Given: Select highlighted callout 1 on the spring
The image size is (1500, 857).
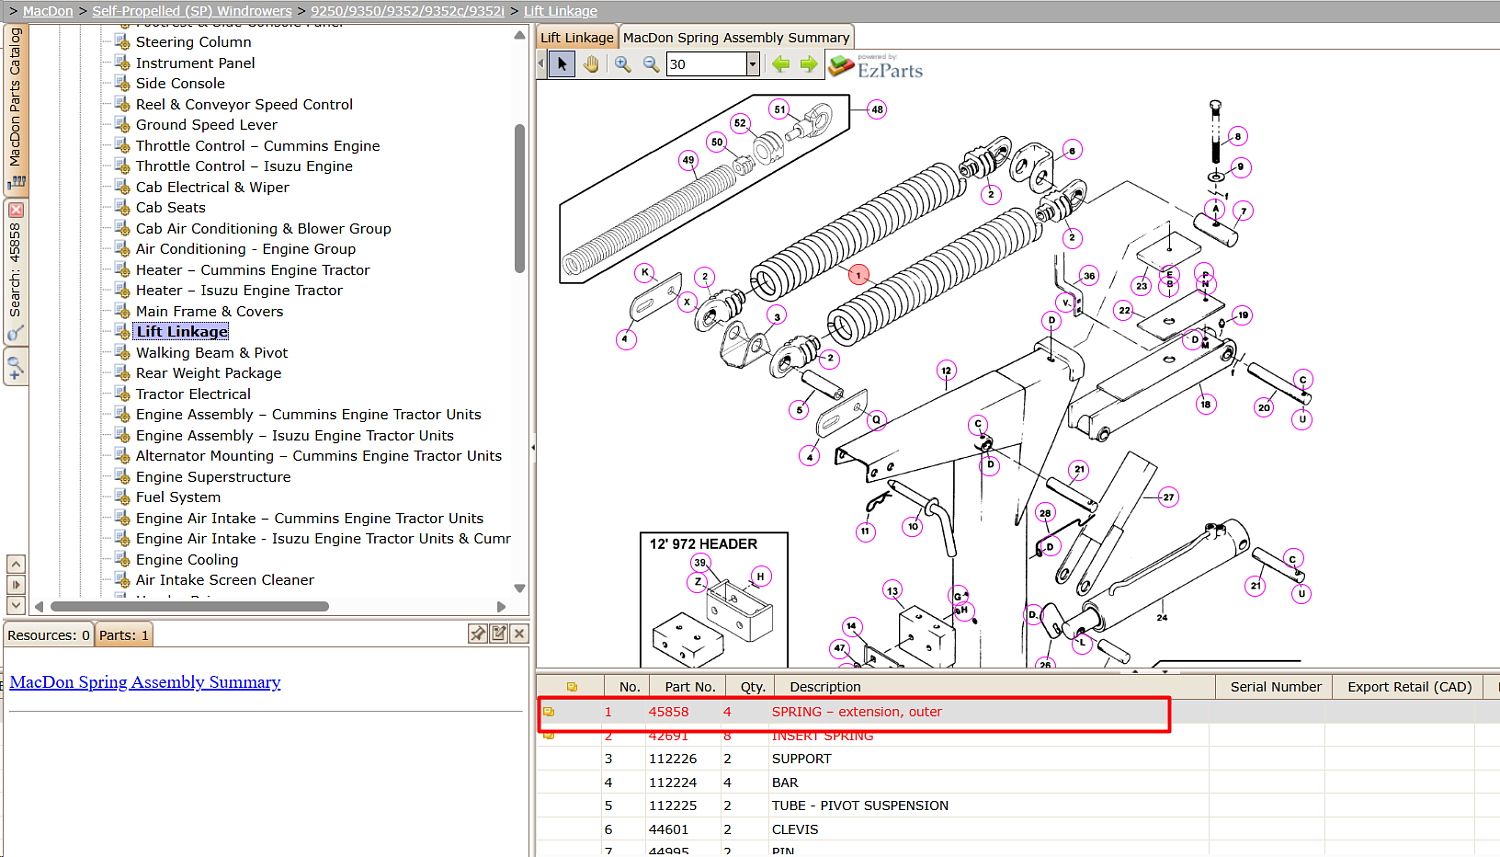Looking at the screenshot, I should 858,274.
